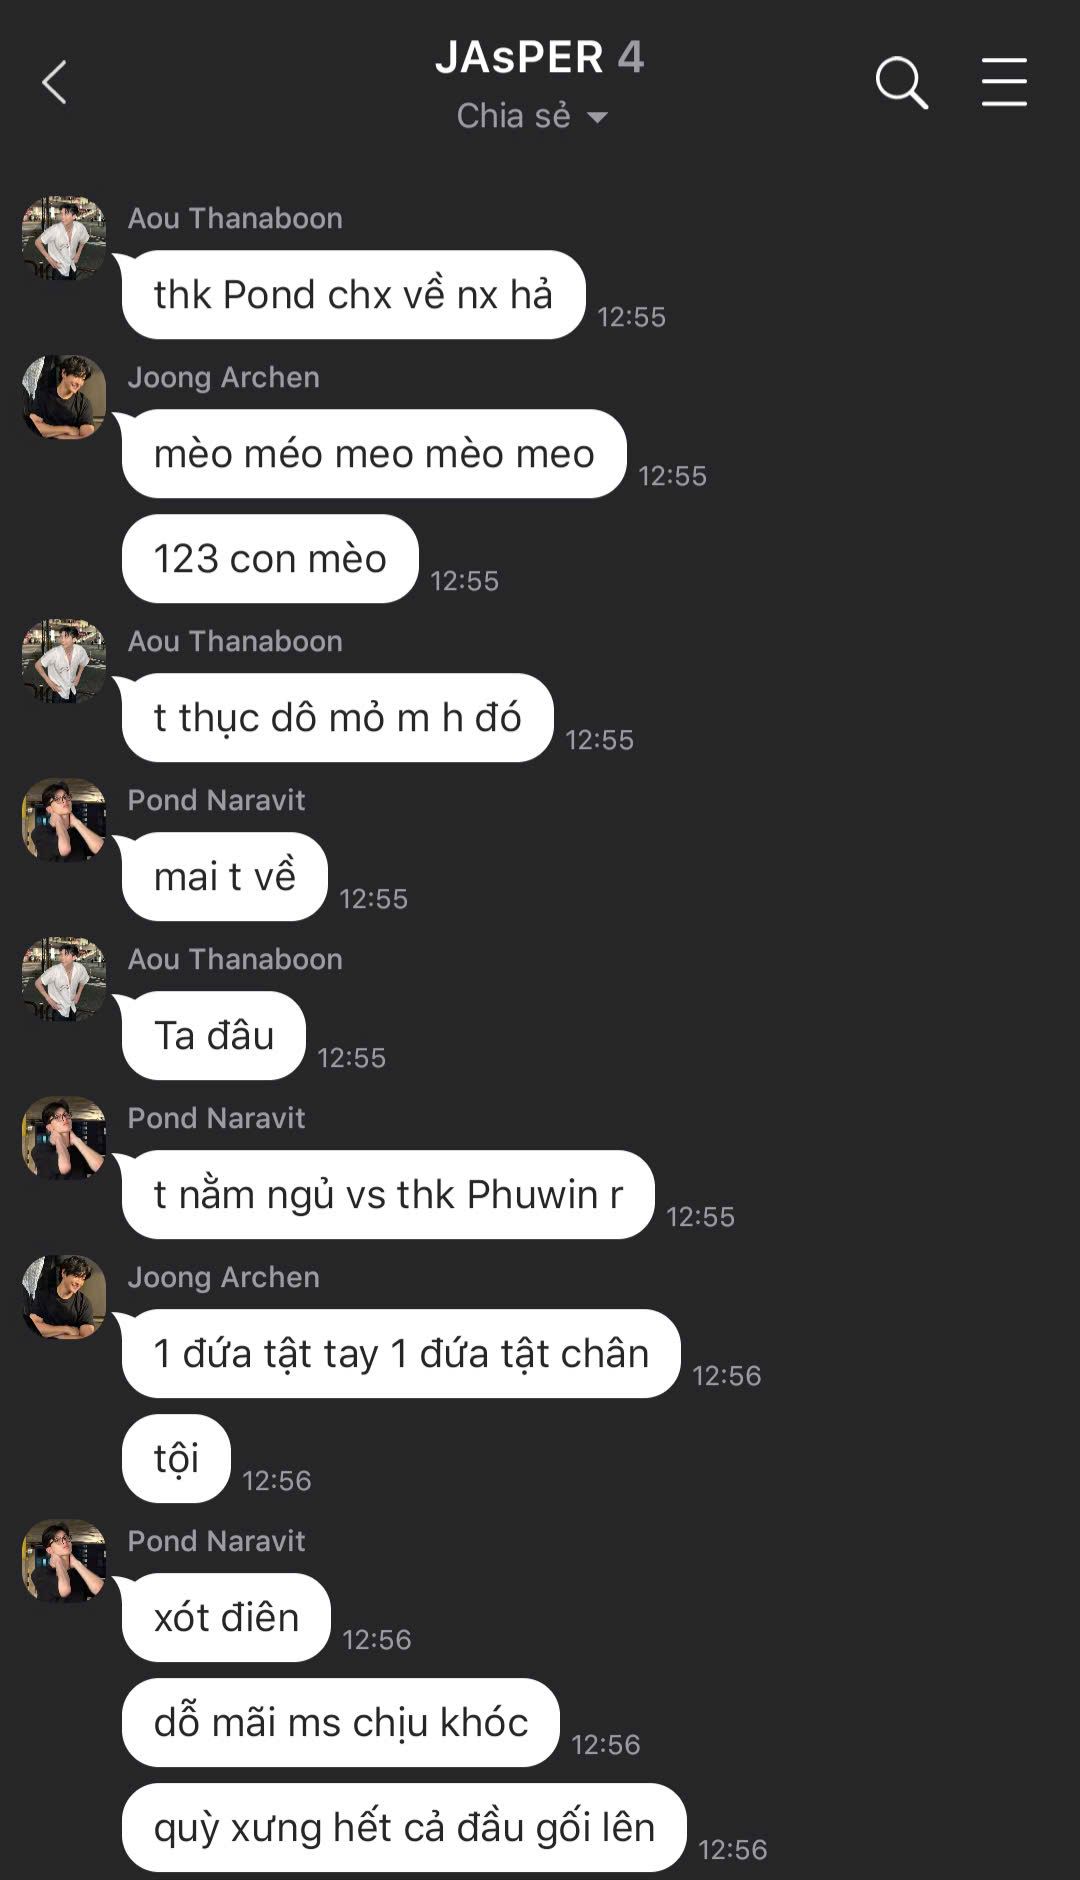Open the chat search magnifier
Viewport: 1080px width, 1880px height.
click(901, 82)
